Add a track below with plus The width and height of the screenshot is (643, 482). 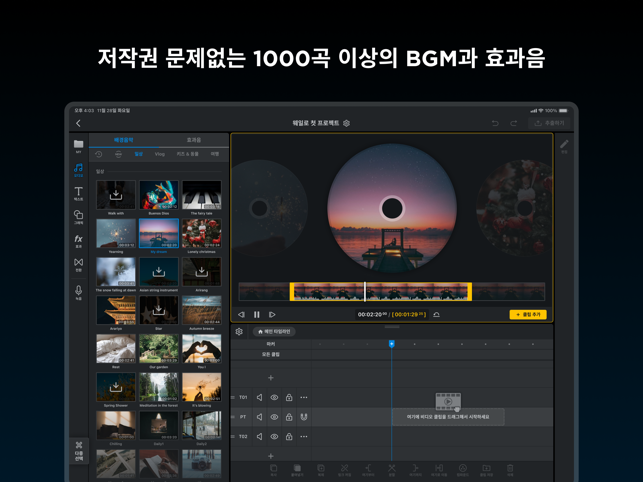271,456
